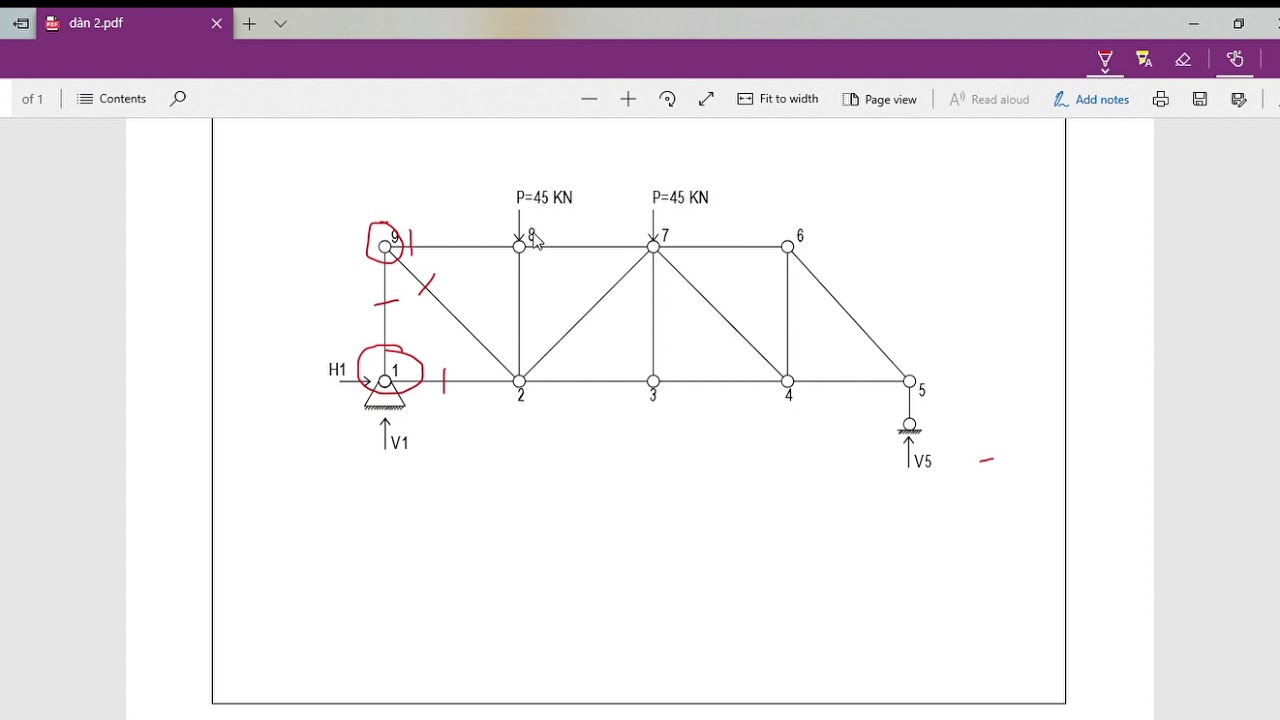Click the 'of 1' page count
Image resolution: width=1280 pixels, height=720 pixels.
(x=32, y=99)
